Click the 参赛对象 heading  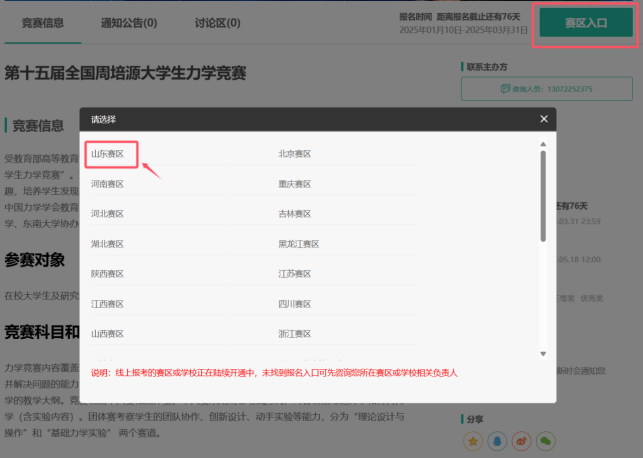click(x=35, y=260)
